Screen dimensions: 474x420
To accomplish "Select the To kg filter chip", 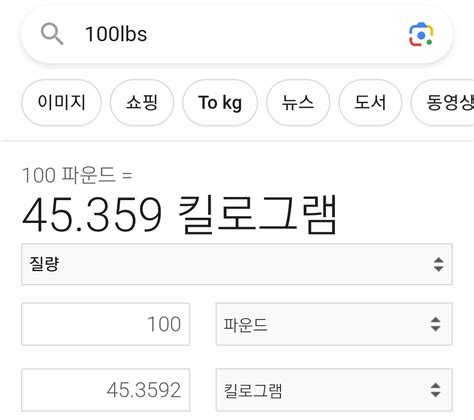I will pyautogui.click(x=220, y=102).
